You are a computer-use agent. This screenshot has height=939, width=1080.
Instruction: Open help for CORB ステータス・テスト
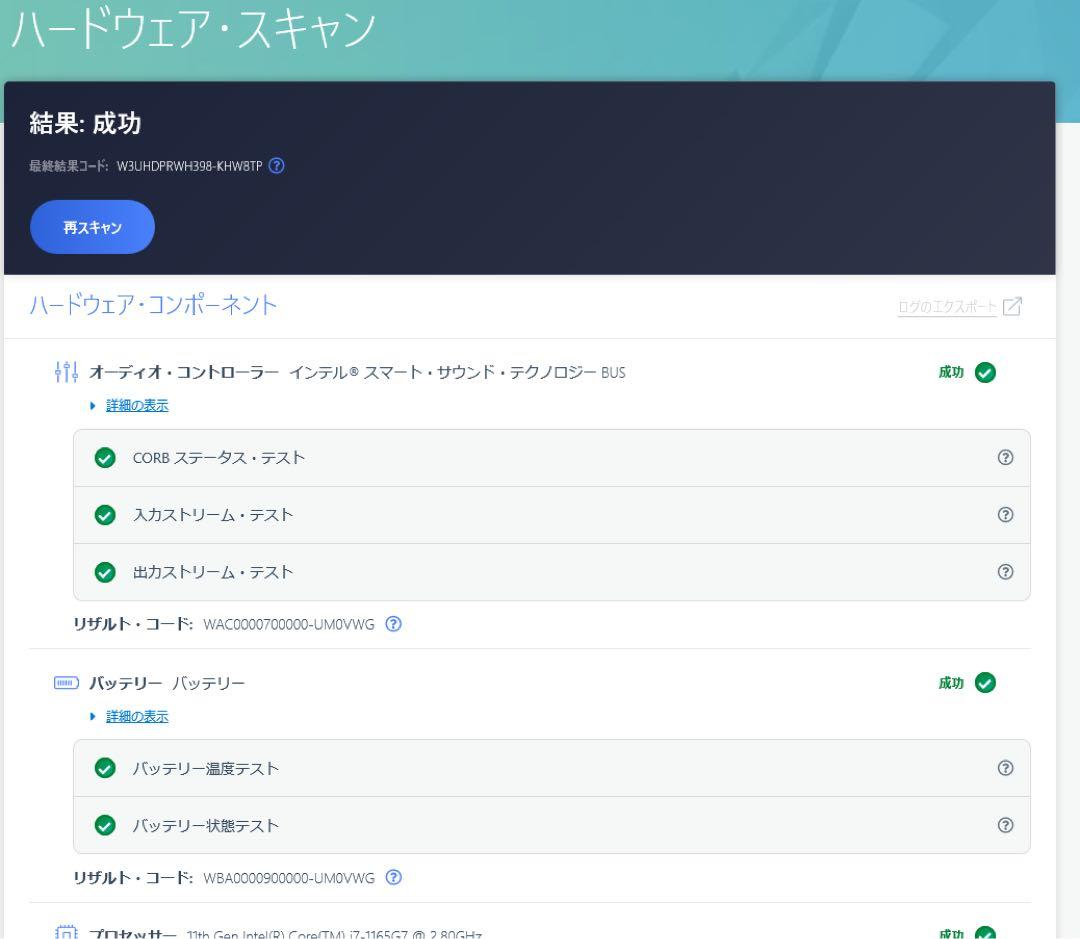1006,458
